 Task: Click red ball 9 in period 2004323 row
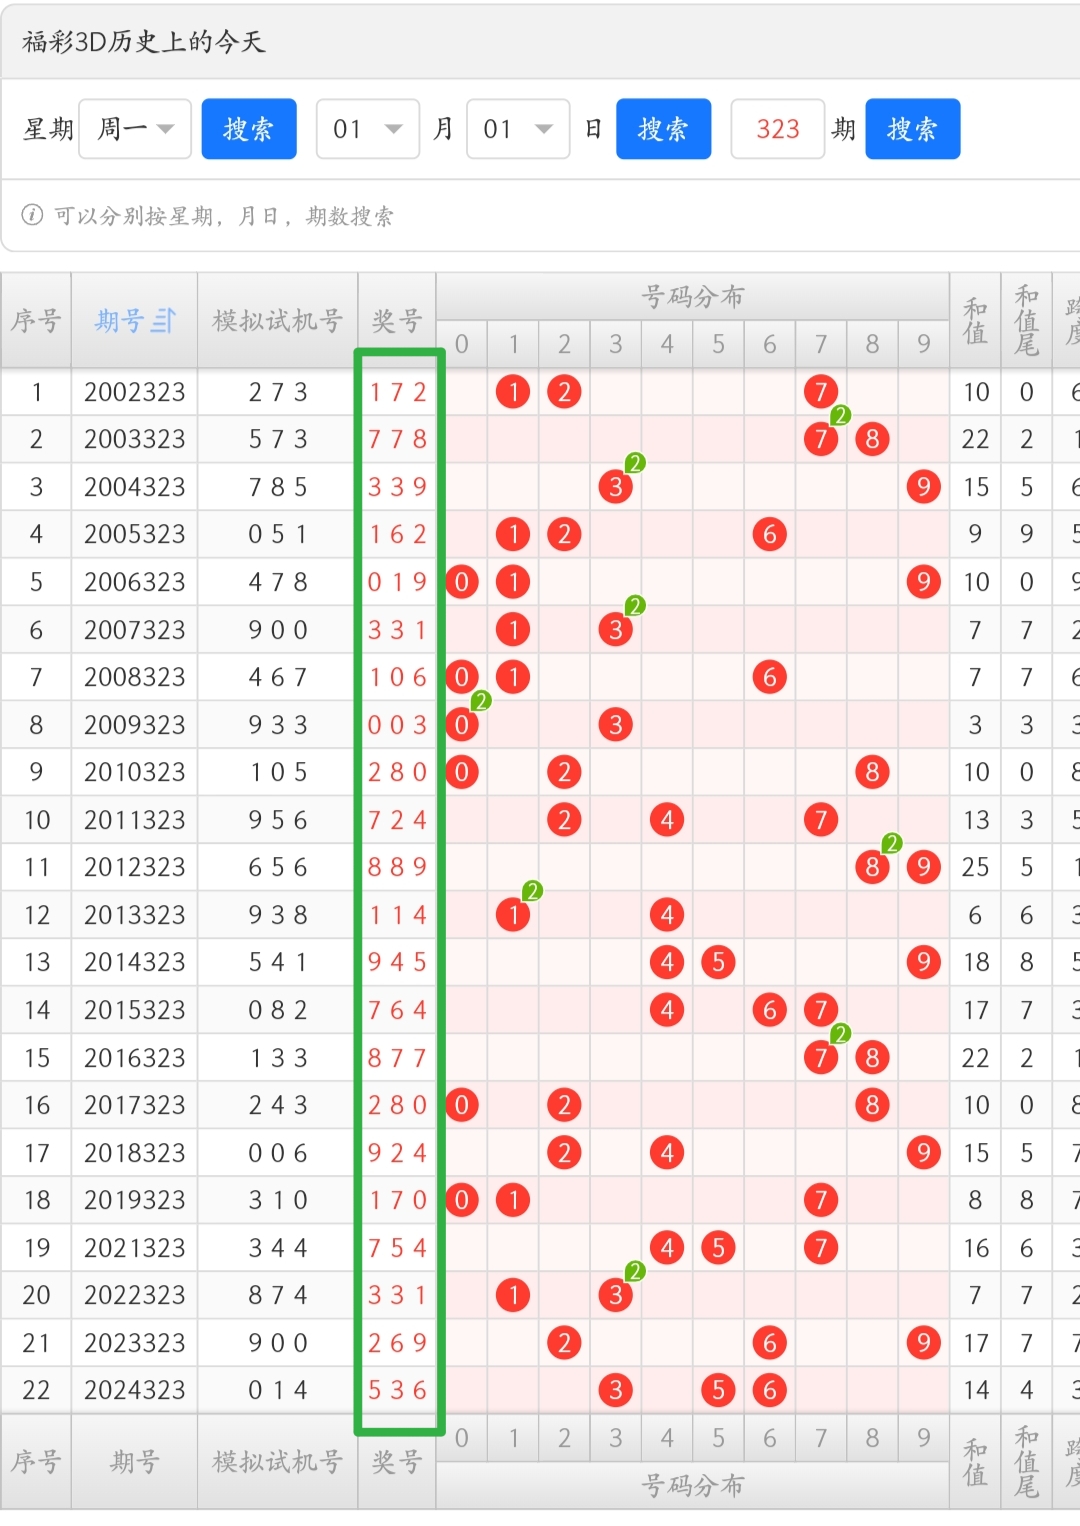point(924,487)
